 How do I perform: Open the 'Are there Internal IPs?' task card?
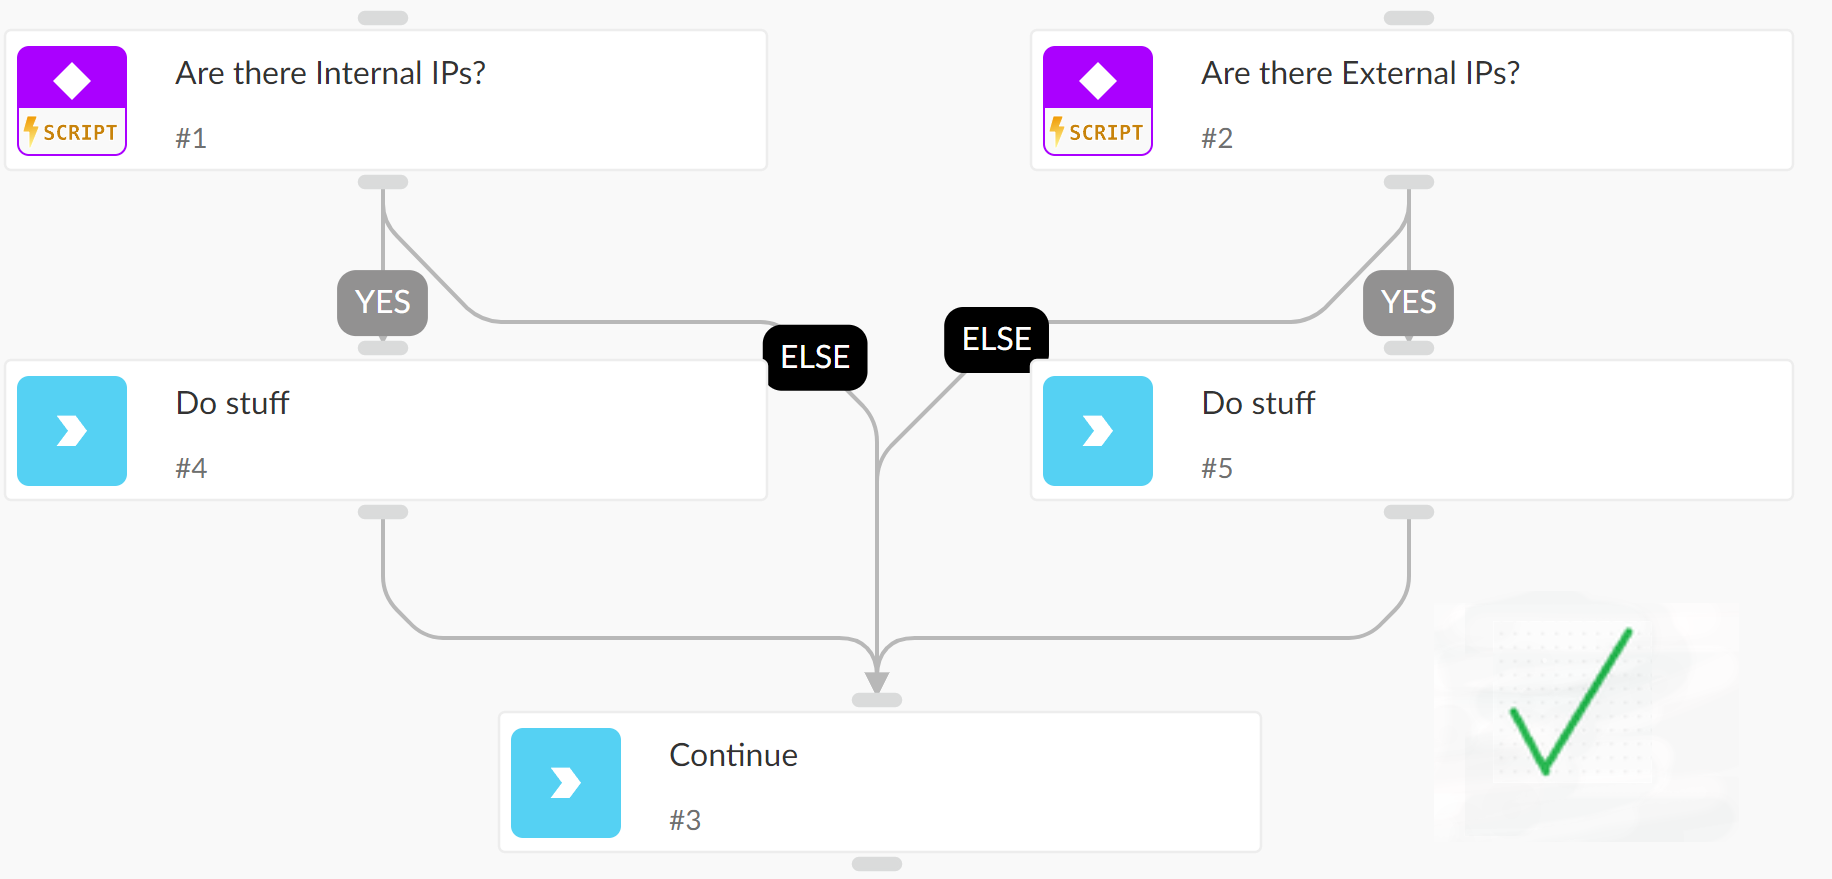pyautogui.click(x=386, y=100)
